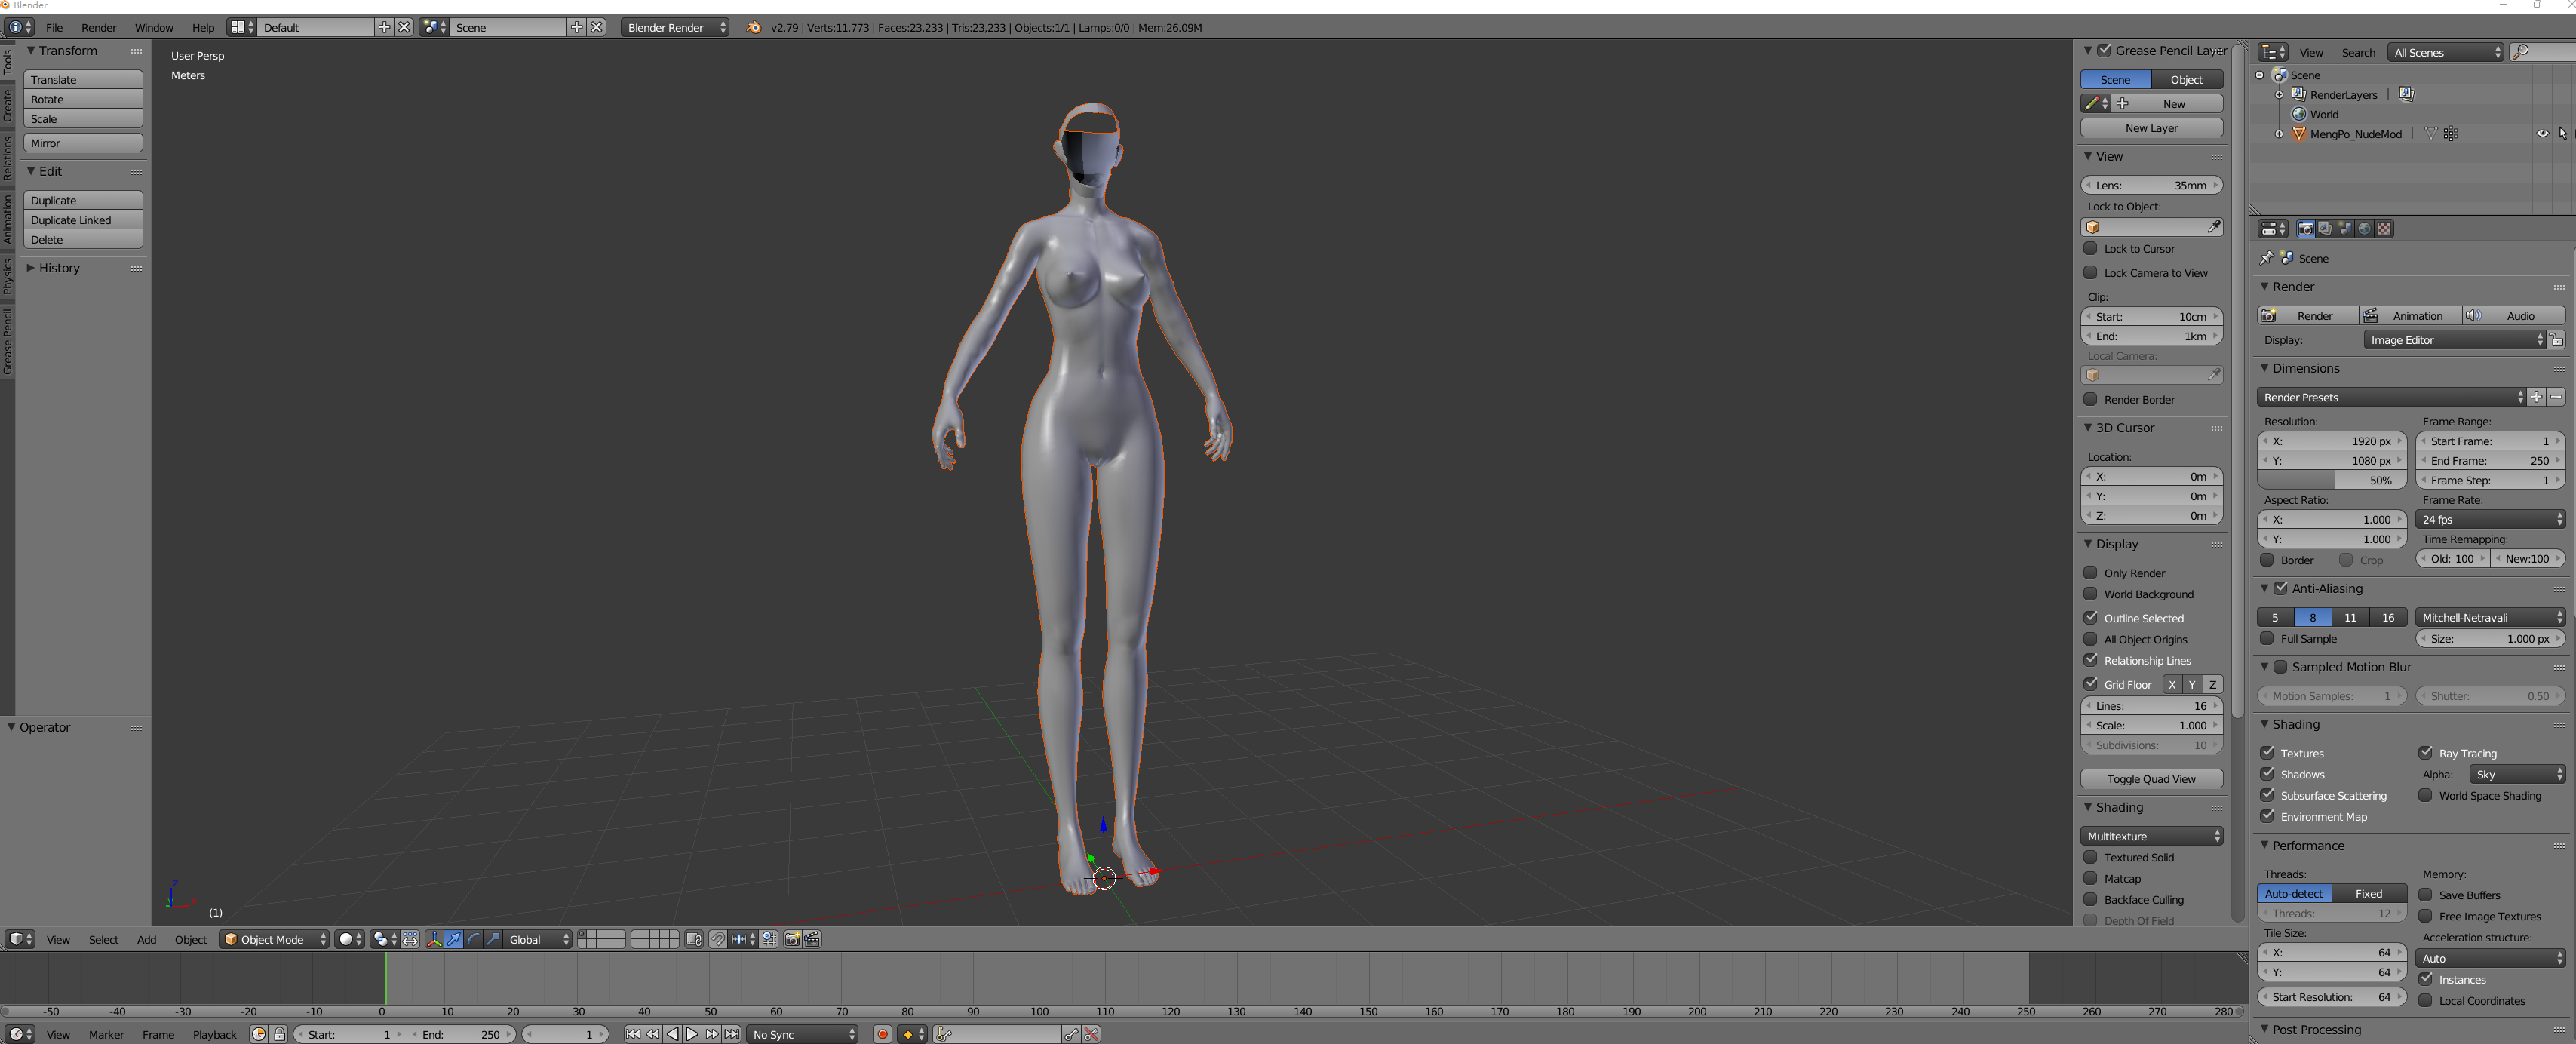Screen dimensions: 2576x1044
Task: Click the Translate button
Action: click(x=83, y=79)
